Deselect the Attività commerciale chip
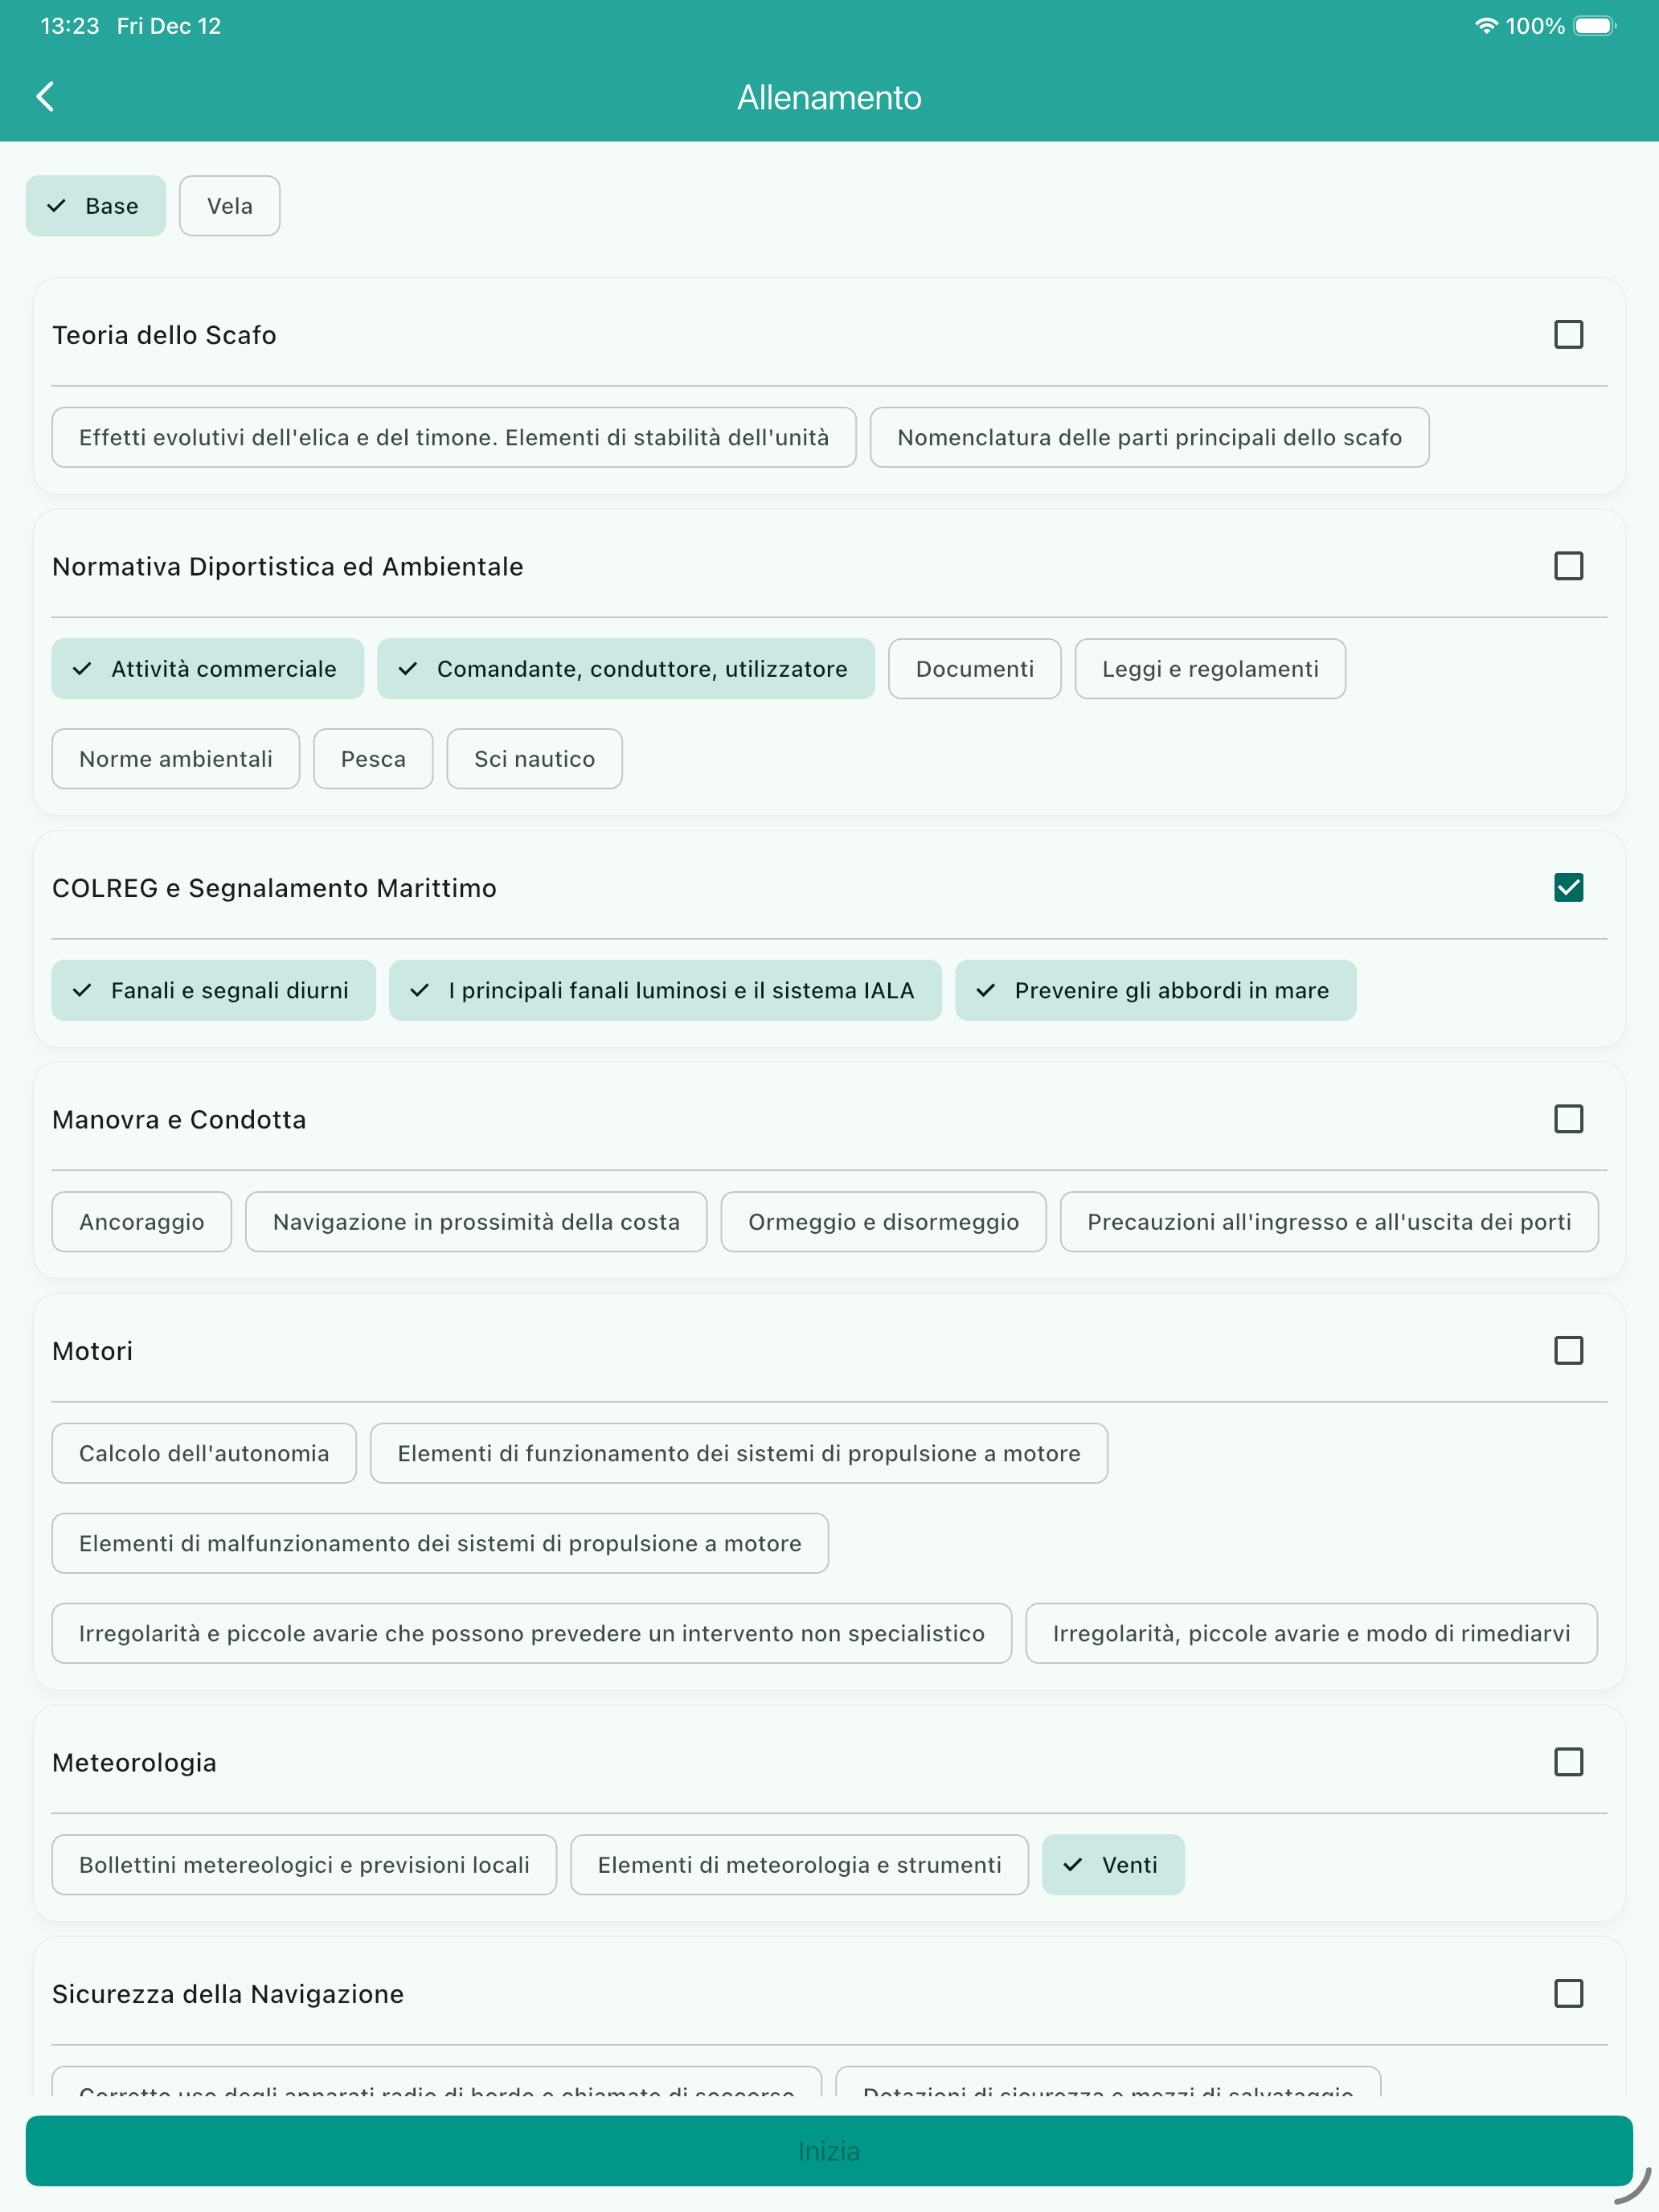1659x2212 pixels. tap(208, 669)
